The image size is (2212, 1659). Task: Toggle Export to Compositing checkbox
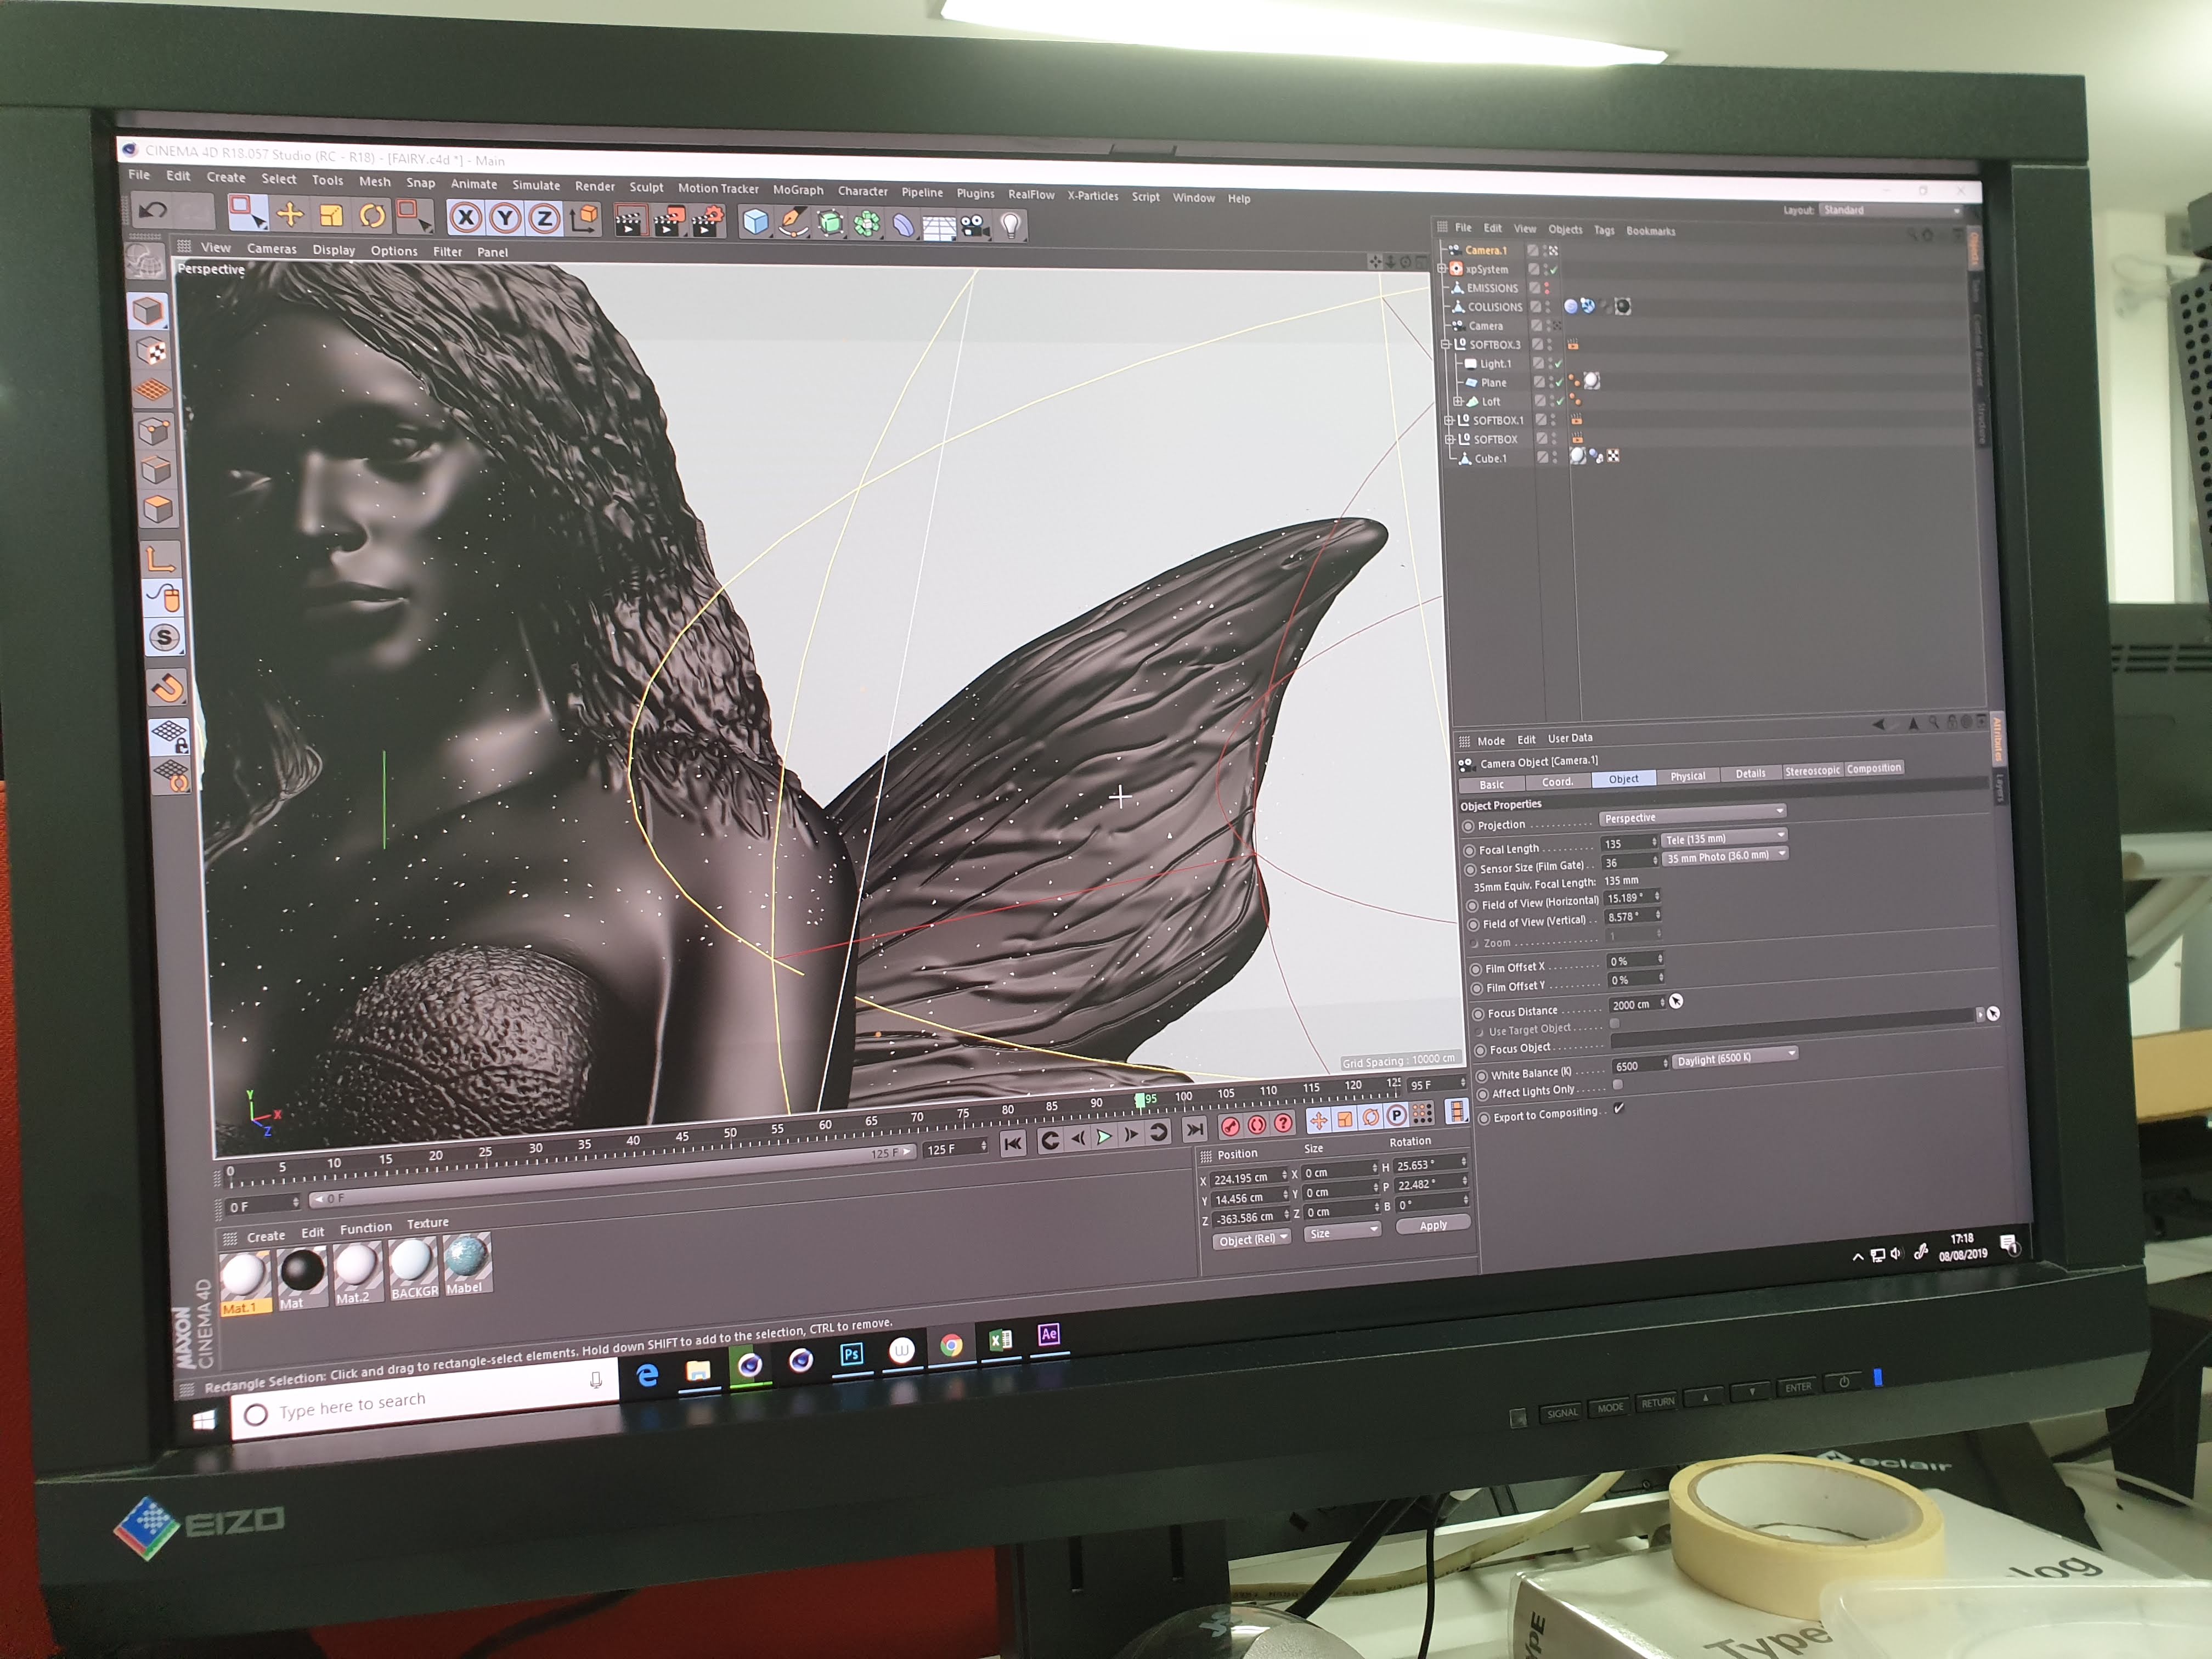point(1619,1108)
